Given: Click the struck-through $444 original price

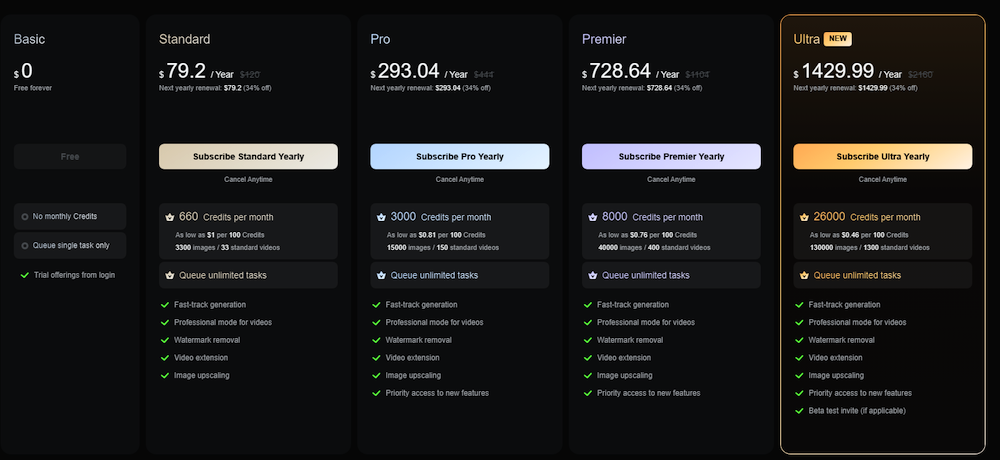Looking at the screenshot, I should click(x=484, y=75).
